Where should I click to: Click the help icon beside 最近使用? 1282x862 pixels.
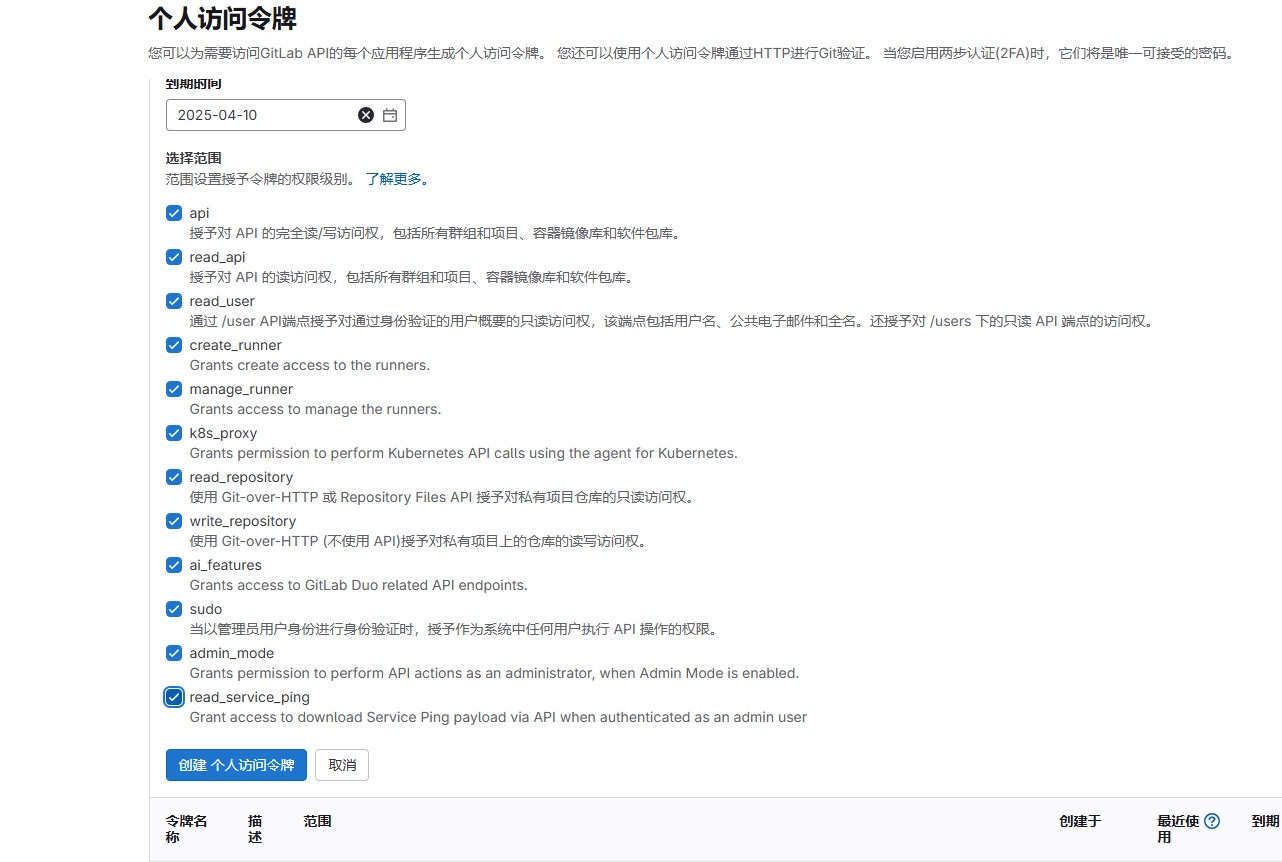coord(1212,821)
